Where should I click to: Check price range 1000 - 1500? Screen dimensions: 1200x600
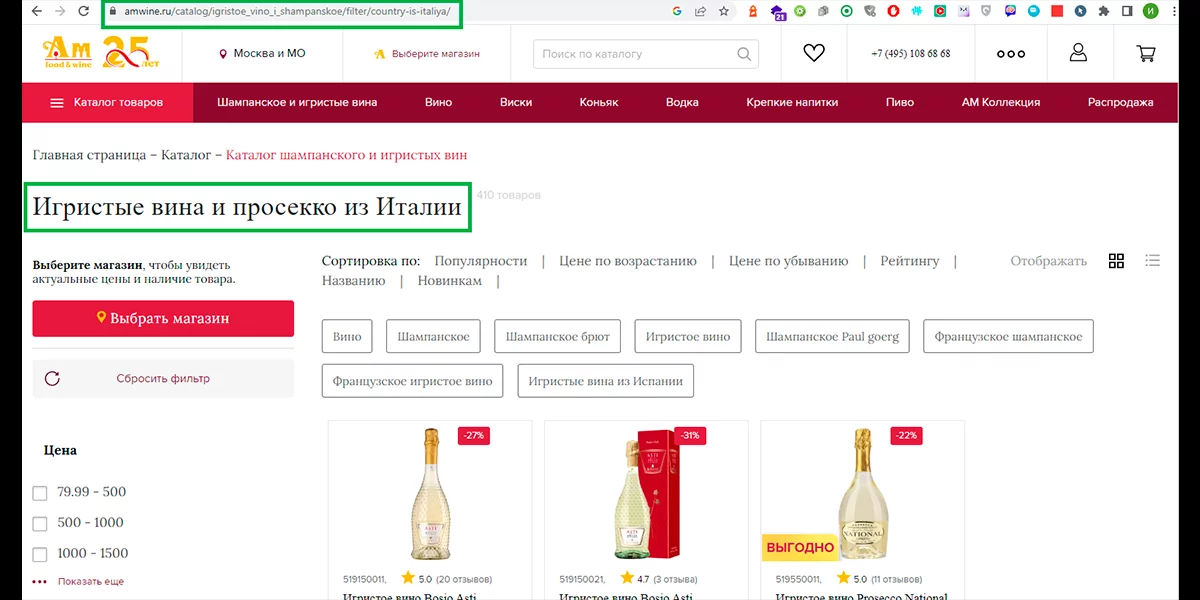click(40, 554)
